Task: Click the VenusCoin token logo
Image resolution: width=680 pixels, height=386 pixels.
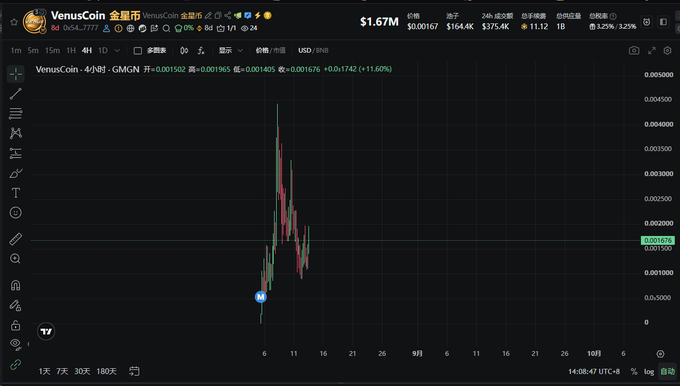Action: click(x=34, y=21)
